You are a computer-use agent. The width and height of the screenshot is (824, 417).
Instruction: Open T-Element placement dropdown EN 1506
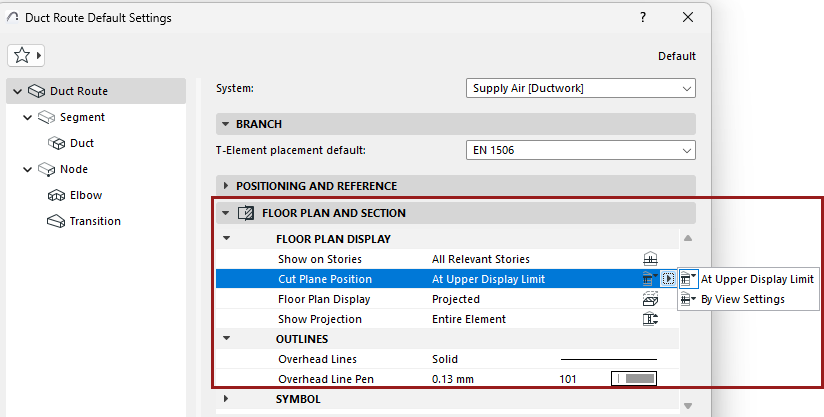(x=581, y=150)
